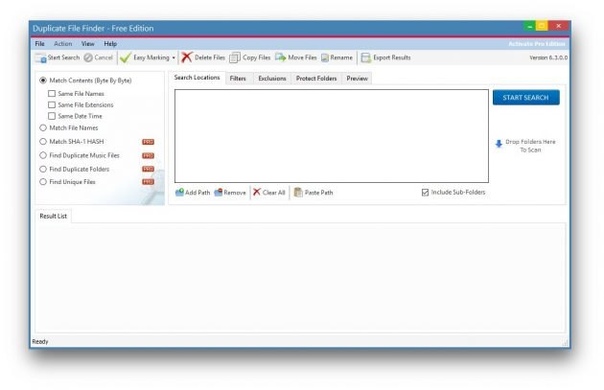Screen dimensions: 604x390
Task: Click the Paste Path button
Action: pos(314,192)
